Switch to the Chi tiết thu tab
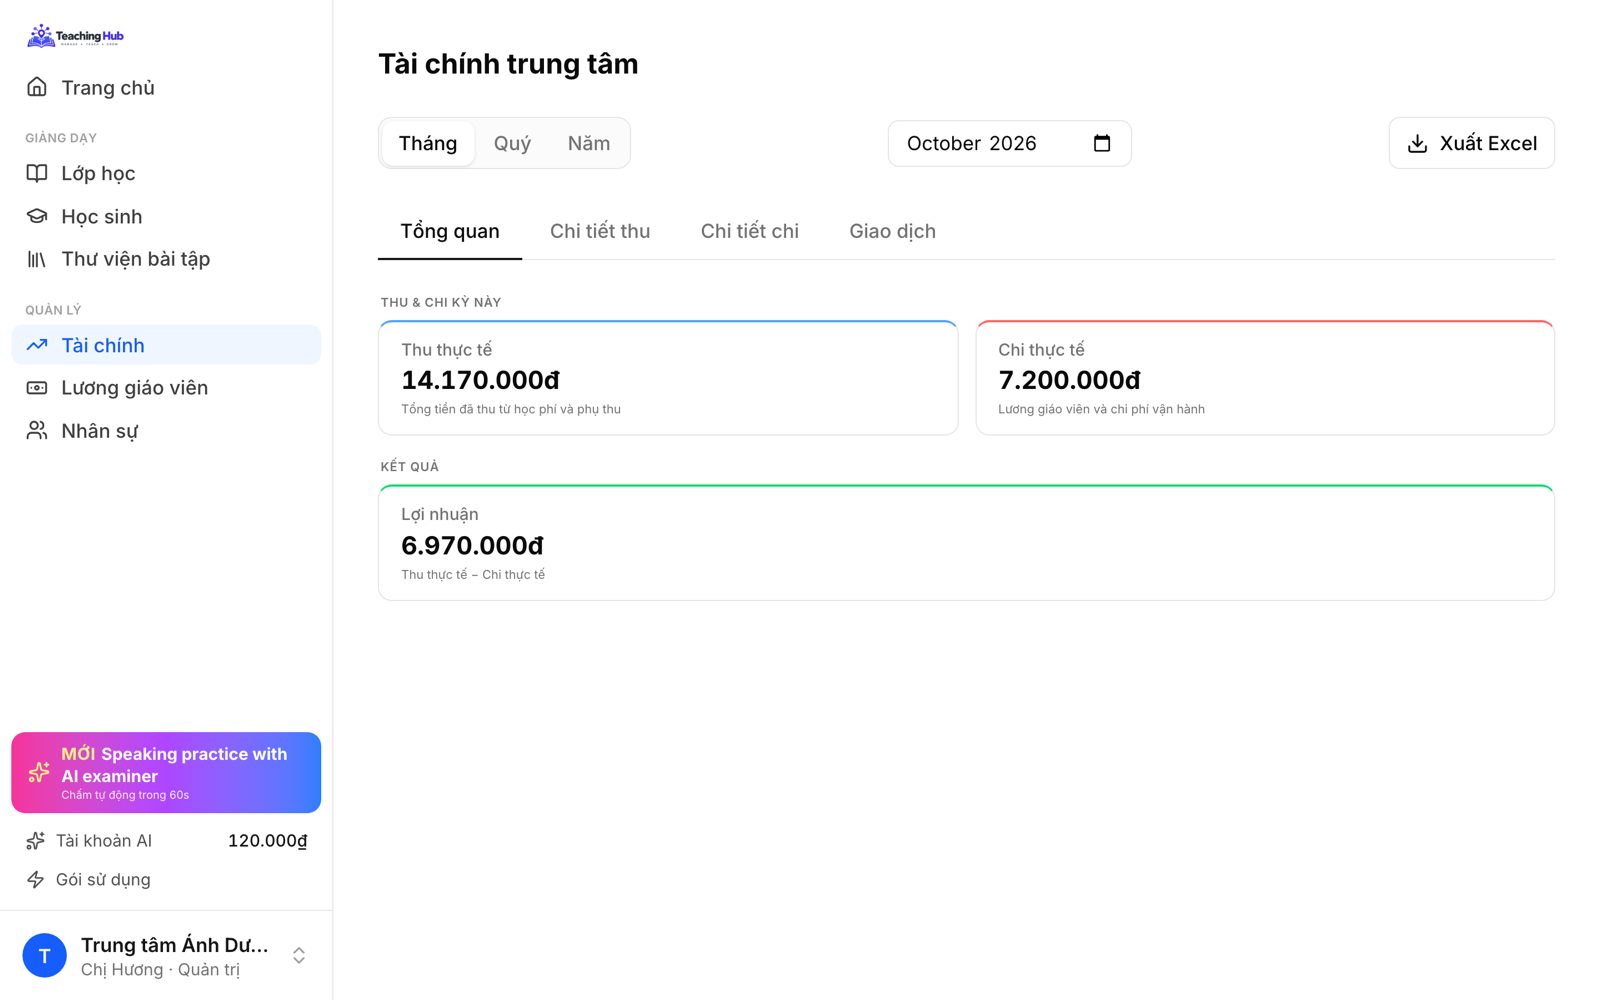This screenshot has width=1600, height=1000. pos(600,231)
